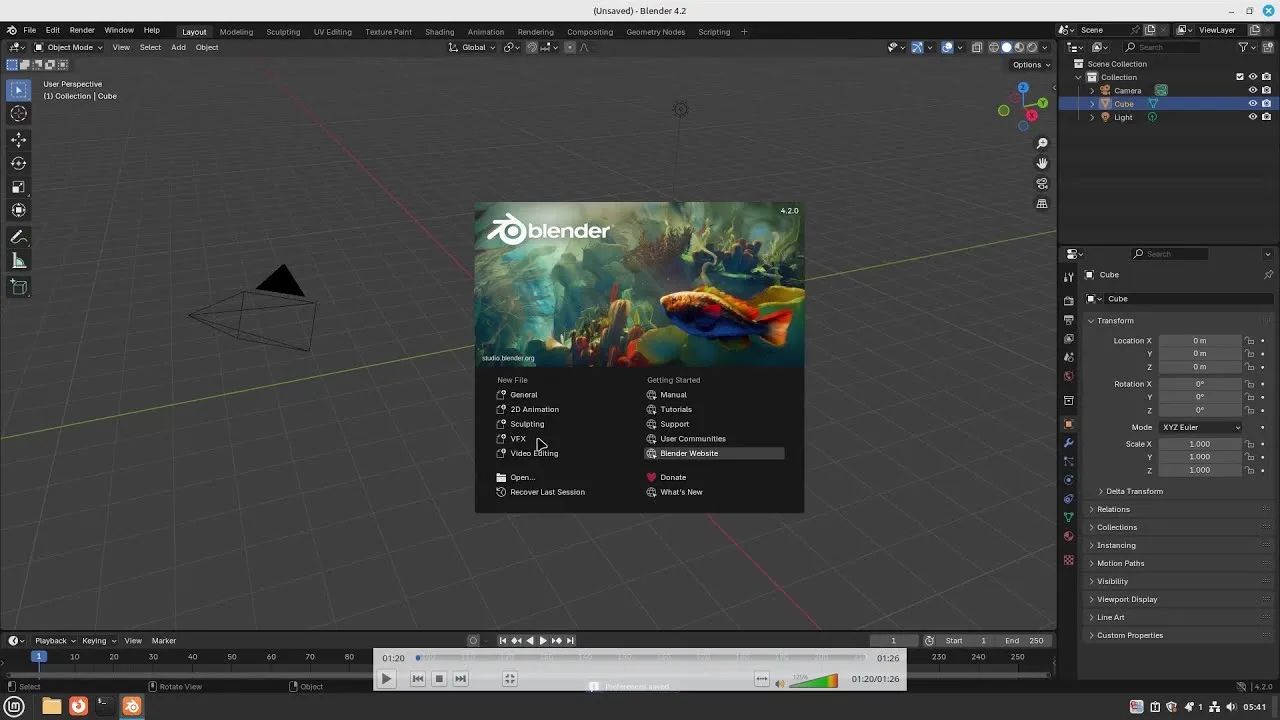Image resolution: width=1280 pixels, height=720 pixels.
Task: Open the Physics properties tab
Action: coord(1068,480)
